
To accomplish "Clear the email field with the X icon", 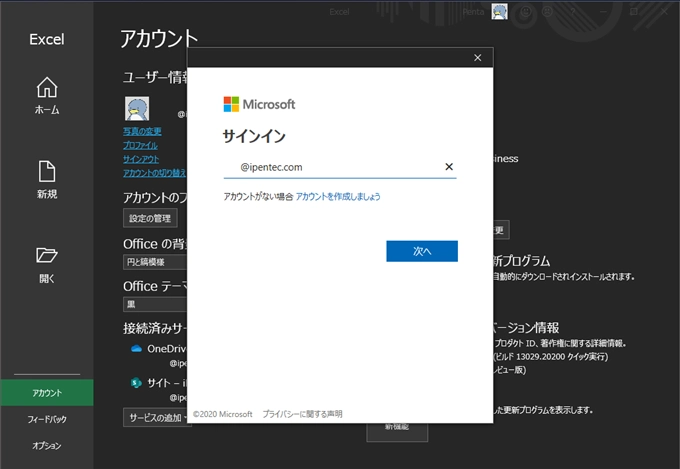I will pos(449,167).
